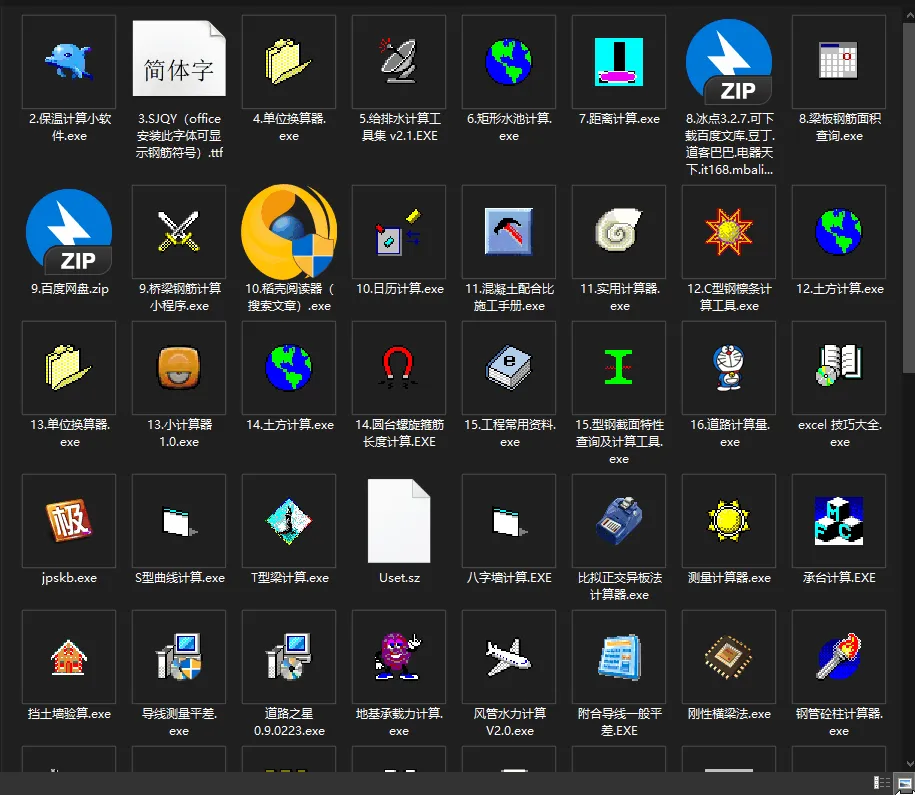The width and height of the screenshot is (915, 795).
Task: Select orange face icon of 13.小计算器1.0.exe
Action: tap(179, 368)
